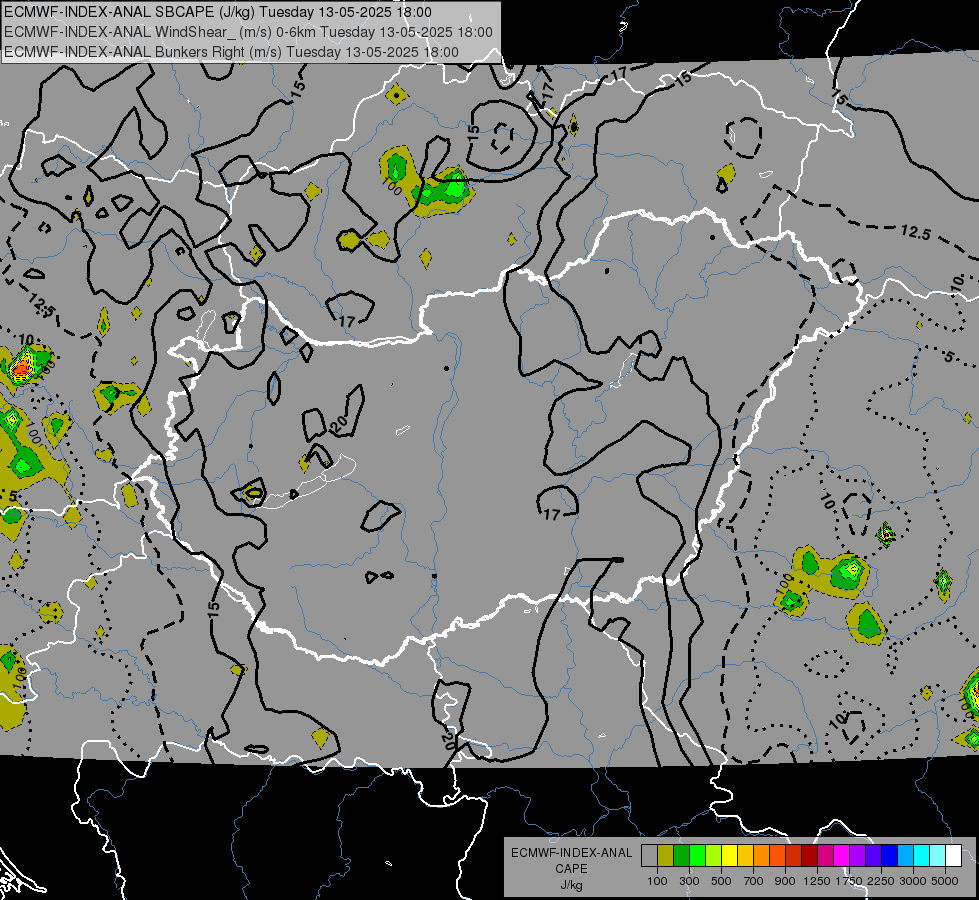Click the legend value 300
The width and height of the screenshot is (979, 900).
(689, 881)
